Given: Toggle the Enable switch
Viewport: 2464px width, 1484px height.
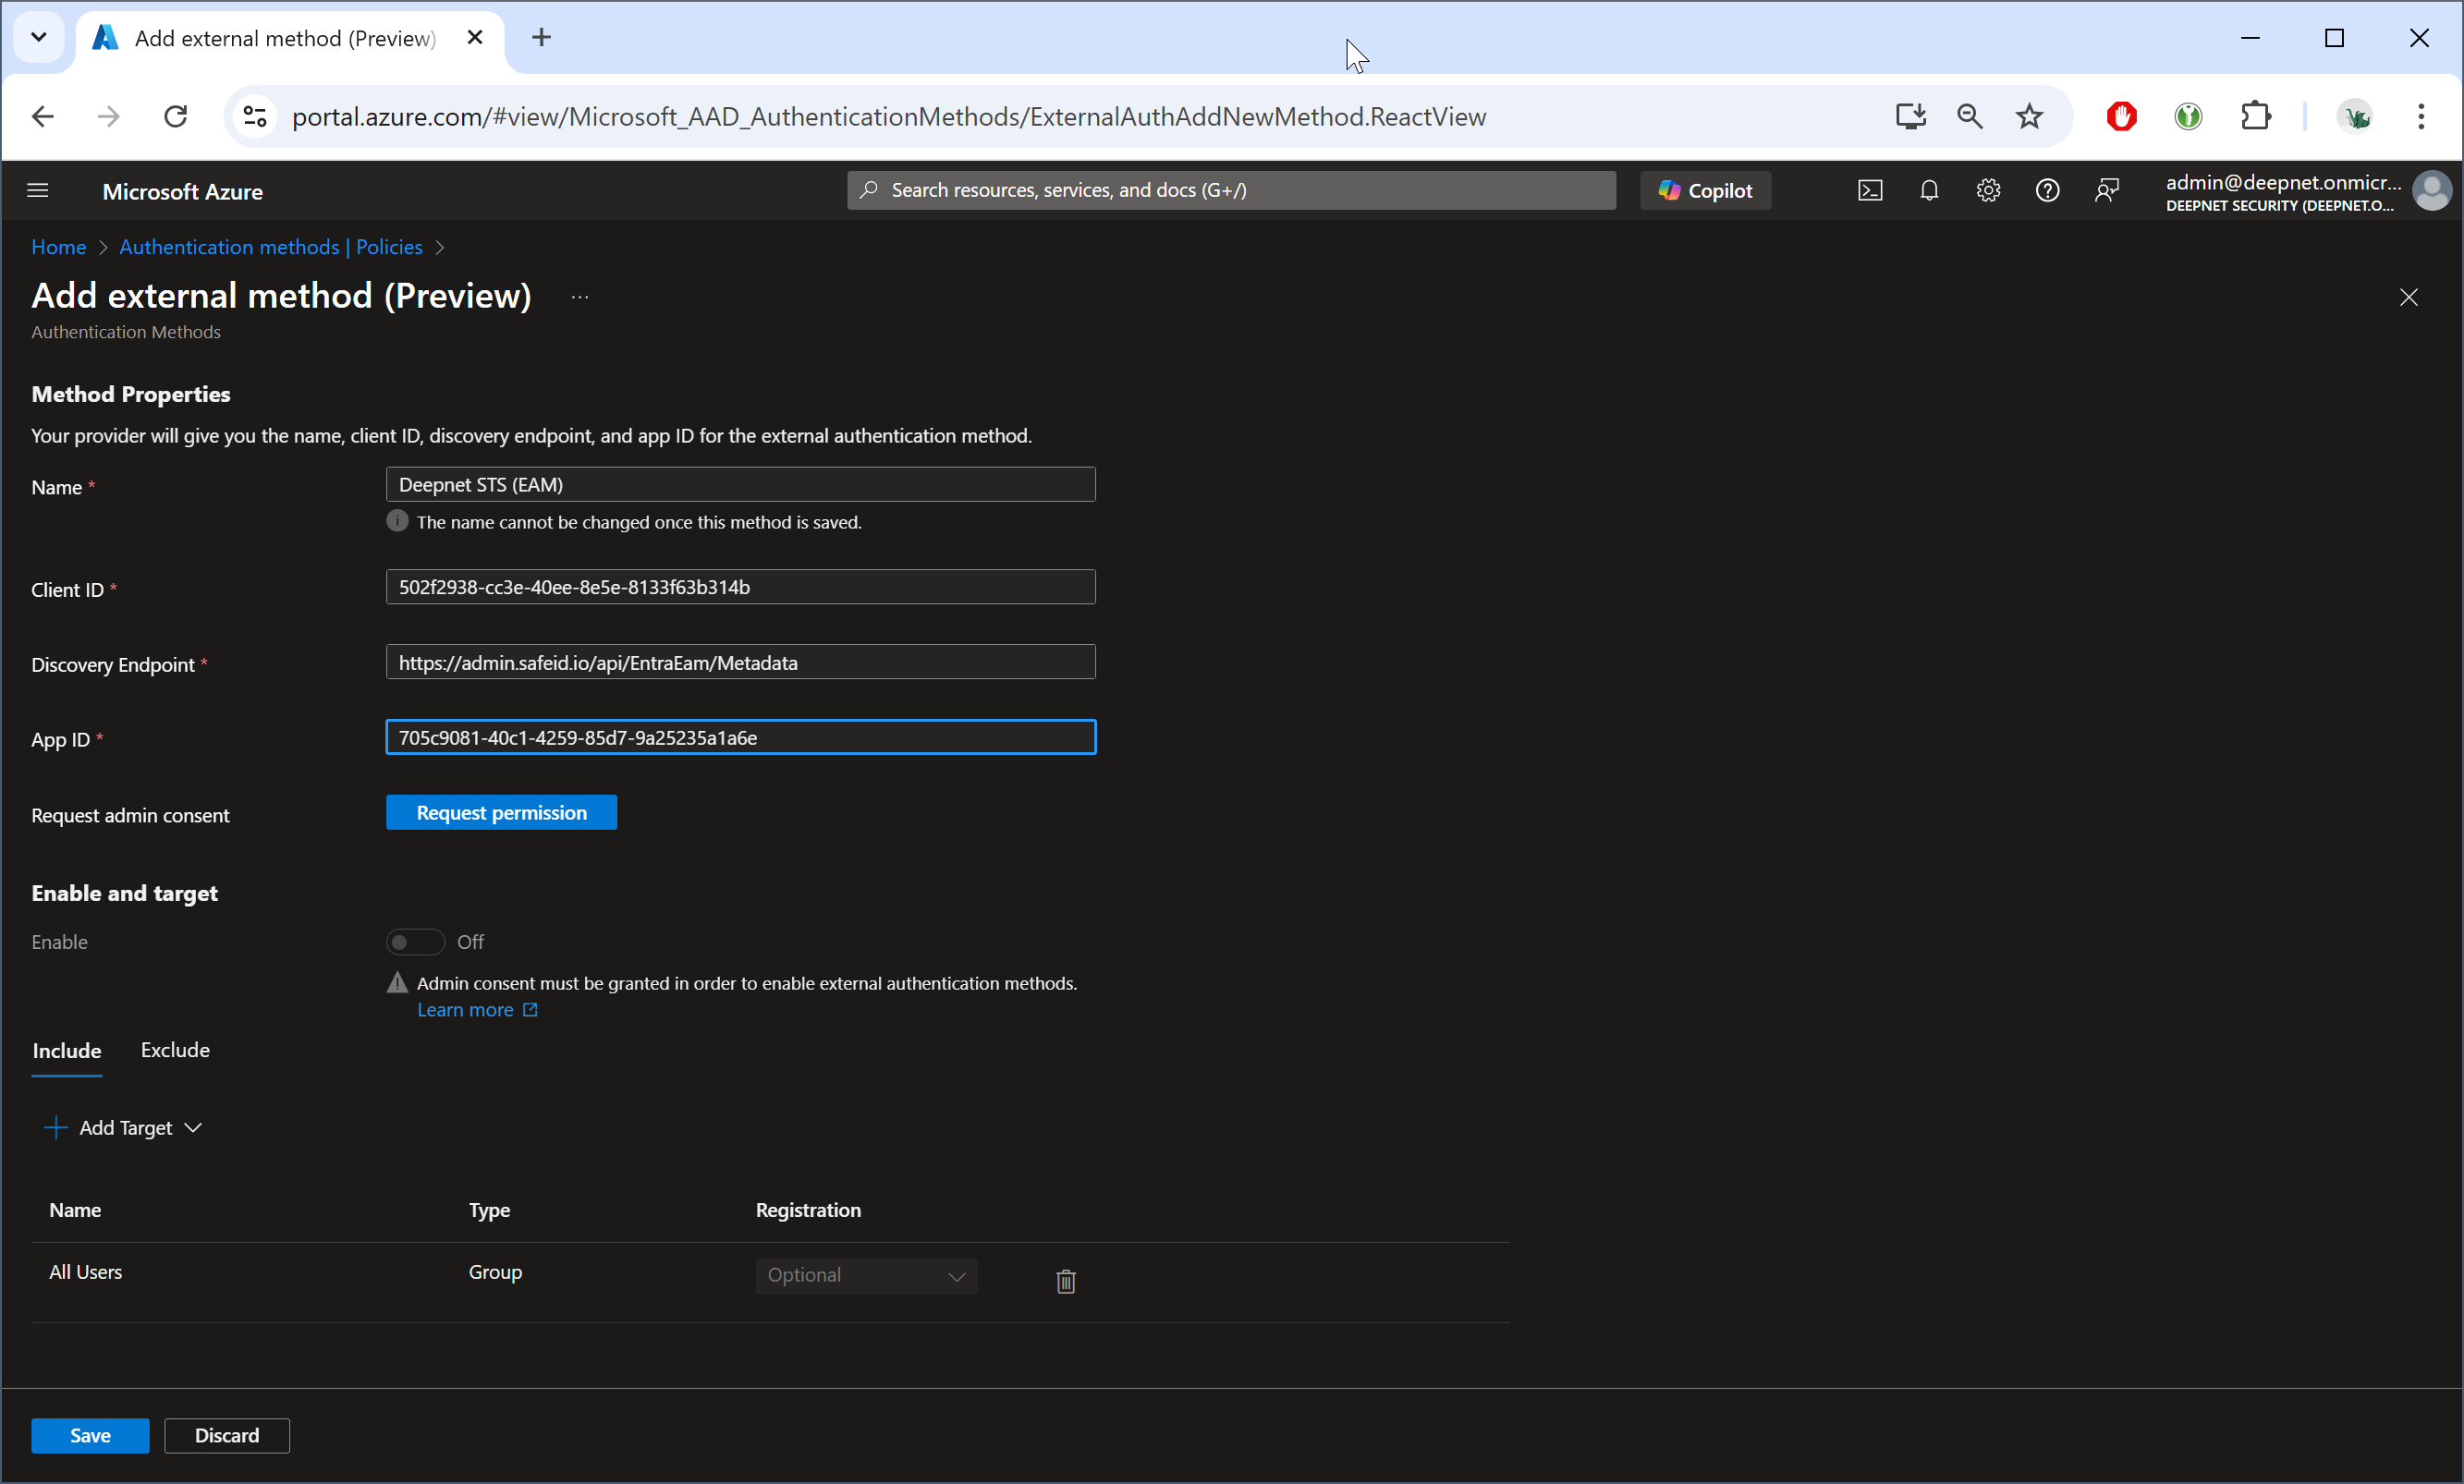Looking at the screenshot, I should [x=414, y=941].
